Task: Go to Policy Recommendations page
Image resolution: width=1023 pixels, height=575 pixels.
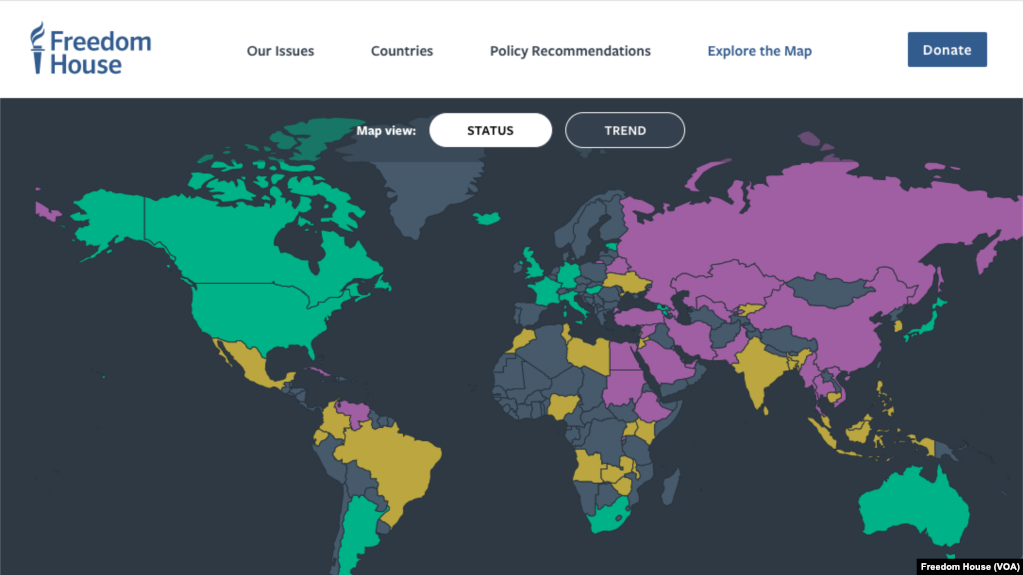Action: 570,51
